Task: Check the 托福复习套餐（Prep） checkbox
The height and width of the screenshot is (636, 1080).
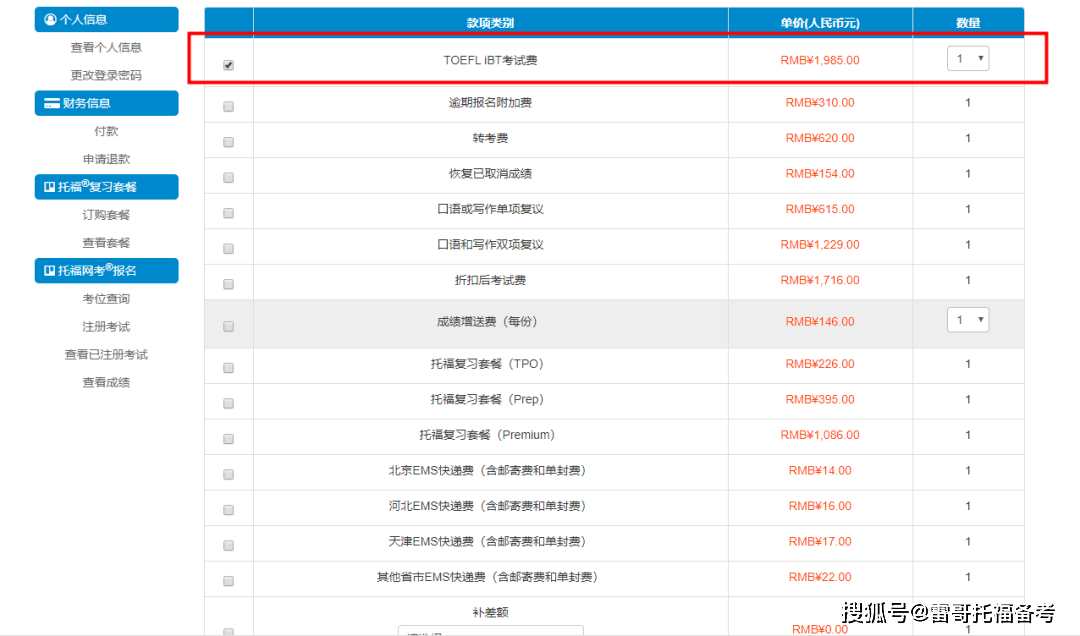Action: (228, 404)
